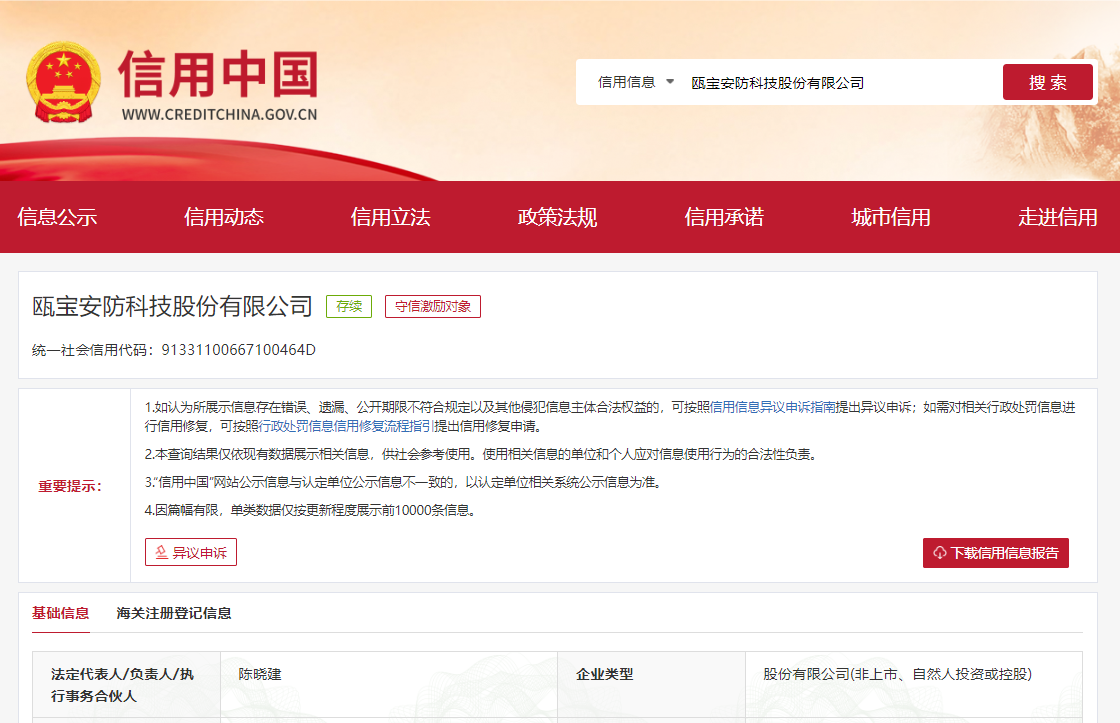Image resolution: width=1120 pixels, height=723 pixels.
Task: Open the 政策法规 menu
Action: coord(557,217)
